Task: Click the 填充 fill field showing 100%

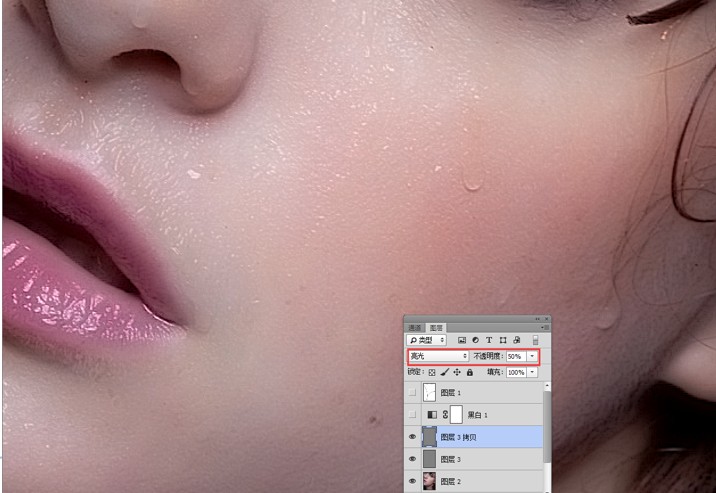Action: 516,372
